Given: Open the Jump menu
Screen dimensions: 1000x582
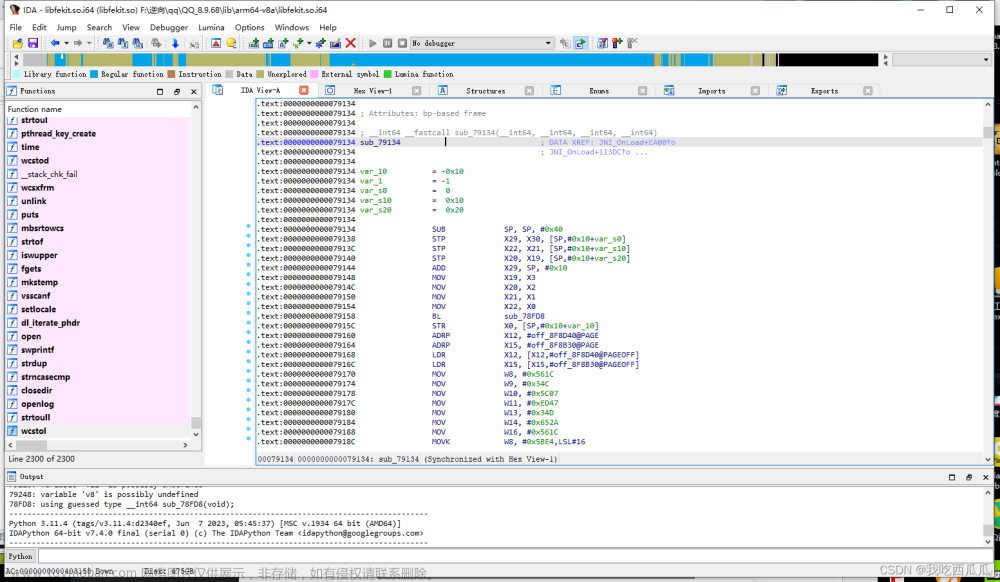Looking at the screenshot, I should (66, 27).
